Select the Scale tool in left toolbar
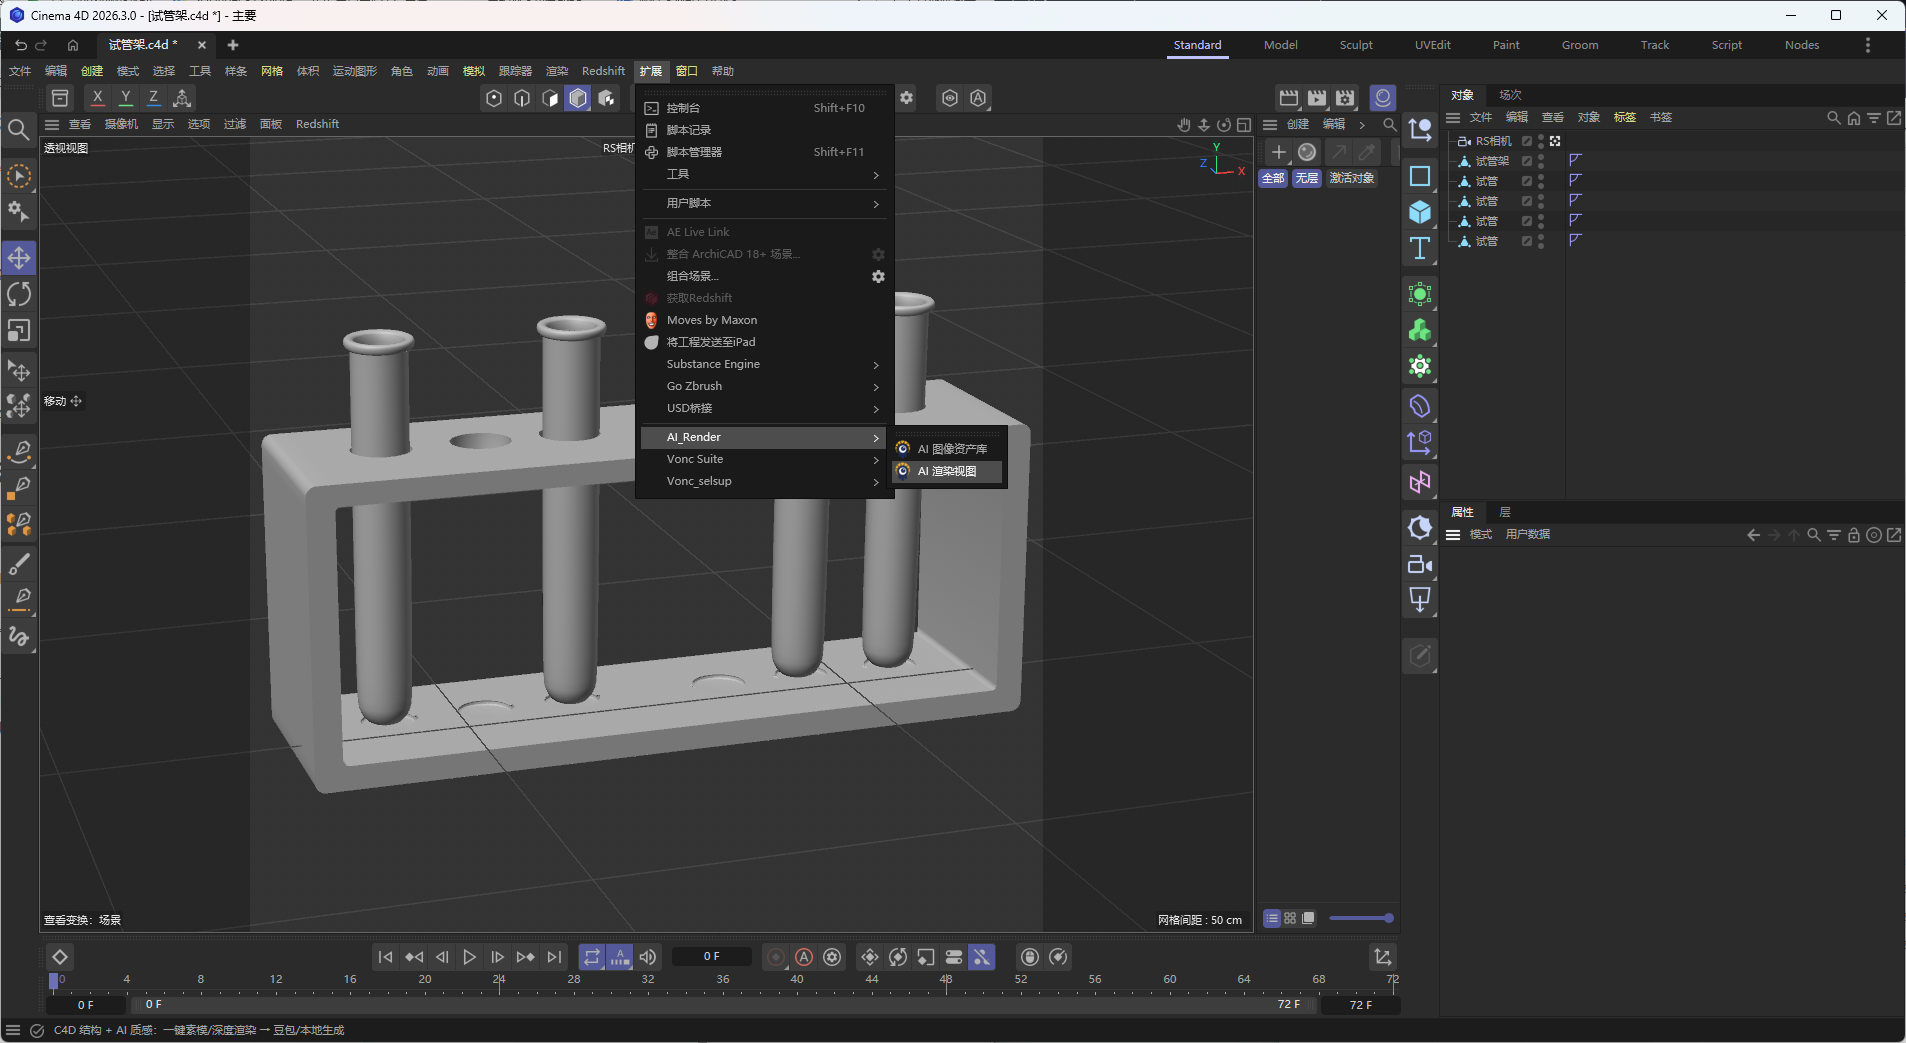The height and width of the screenshot is (1043, 1906). (x=19, y=330)
